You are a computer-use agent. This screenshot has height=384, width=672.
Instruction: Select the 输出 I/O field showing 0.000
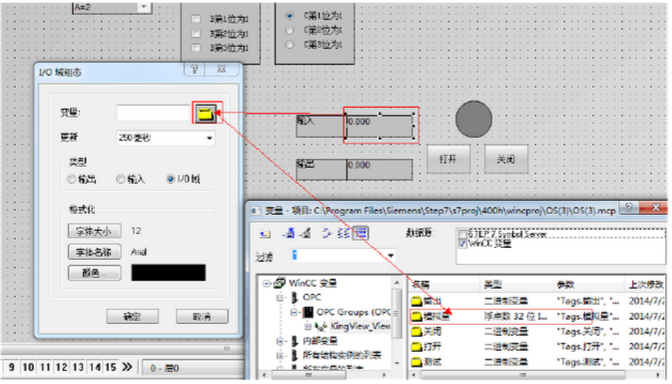pos(379,169)
